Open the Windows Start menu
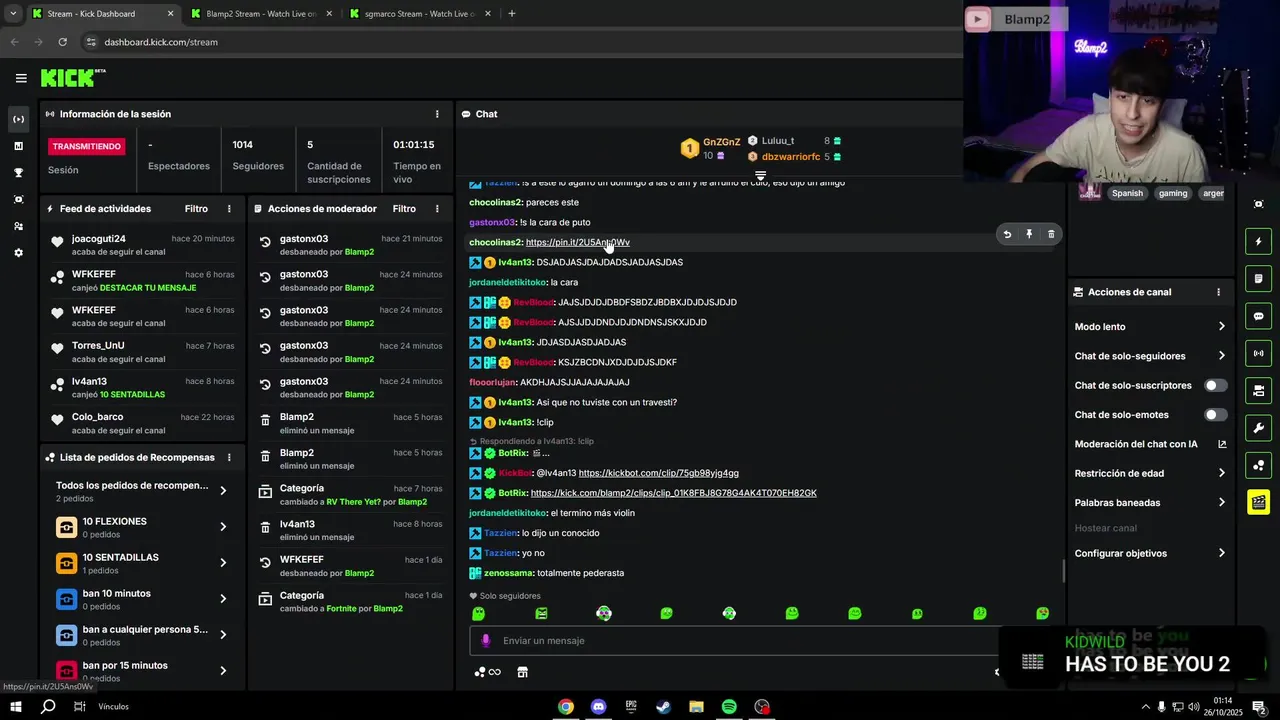 coord(15,707)
